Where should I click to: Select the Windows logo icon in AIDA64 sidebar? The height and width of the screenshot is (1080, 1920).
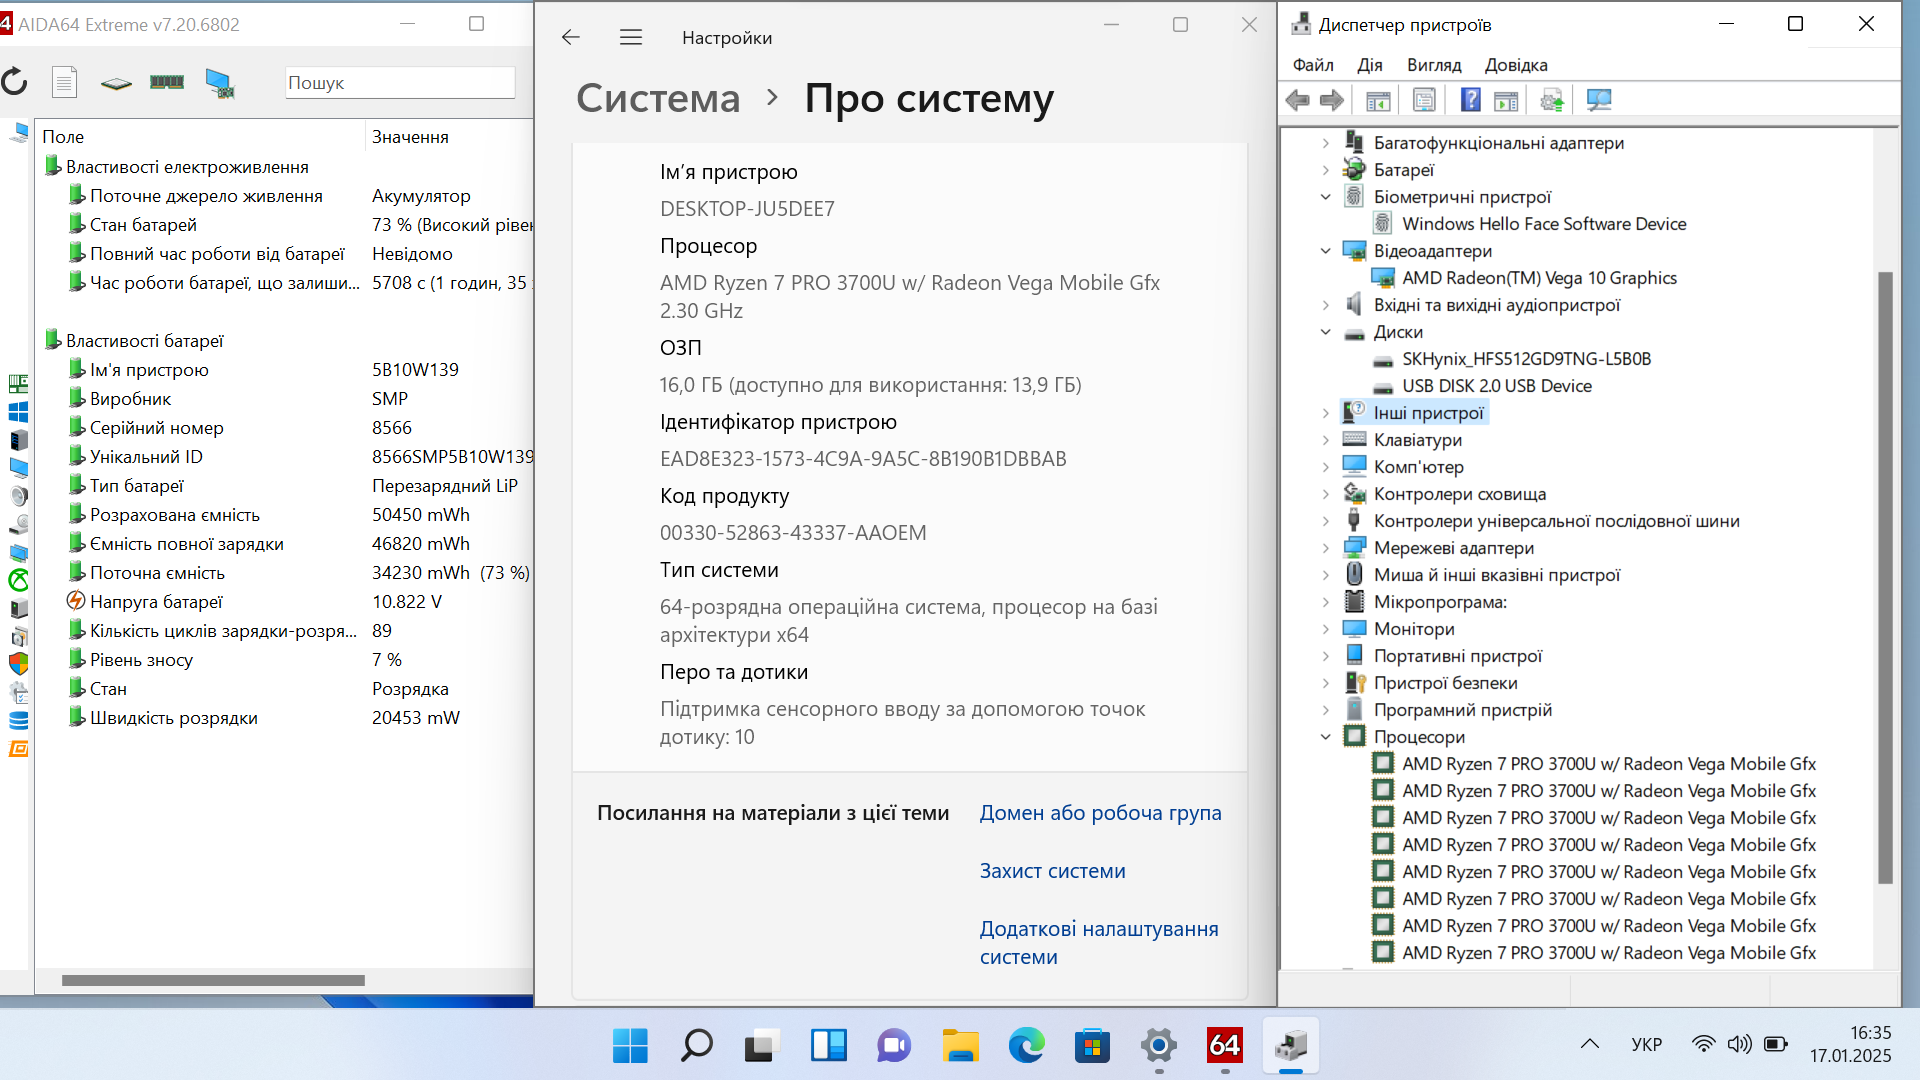(x=18, y=412)
